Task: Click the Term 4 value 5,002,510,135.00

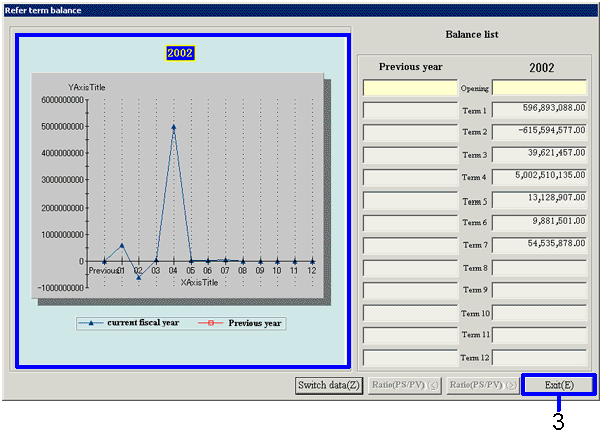Action: (x=539, y=177)
